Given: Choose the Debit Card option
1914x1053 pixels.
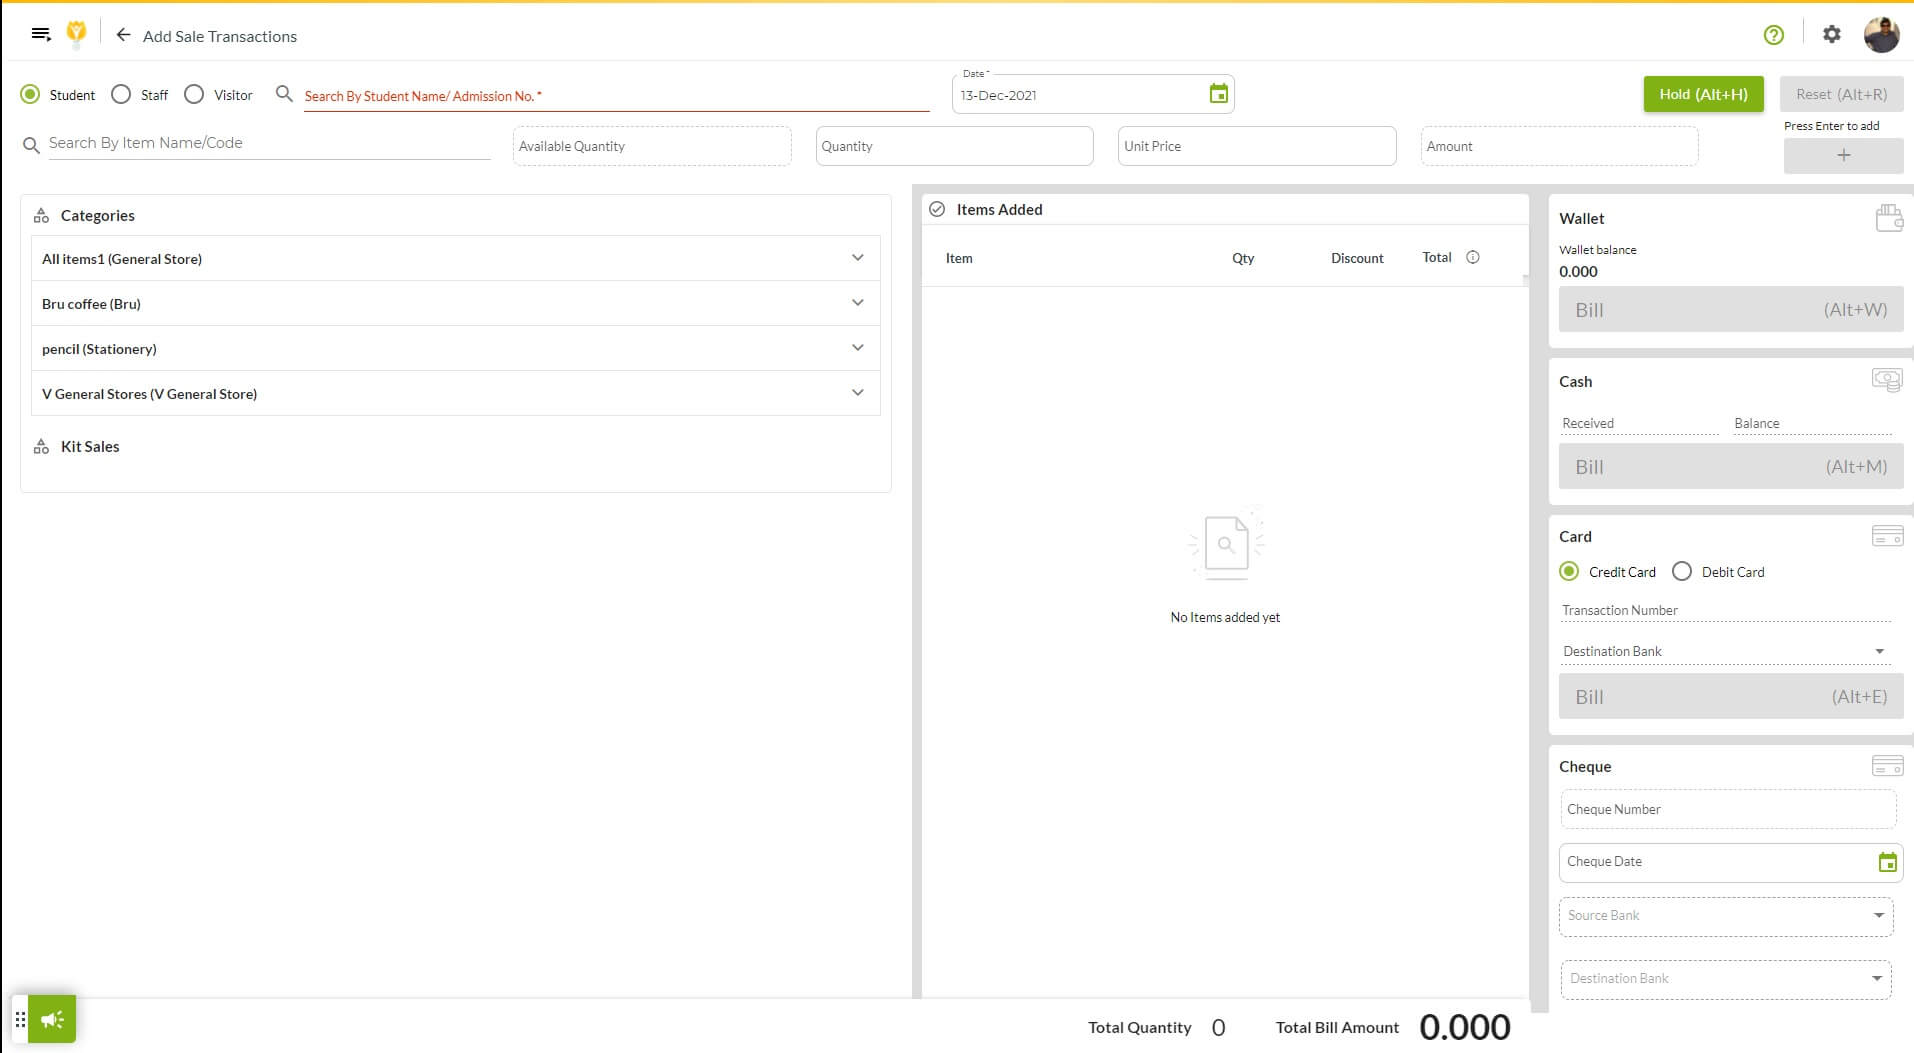Looking at the screenshot, I should click(x=1682, y=572).
